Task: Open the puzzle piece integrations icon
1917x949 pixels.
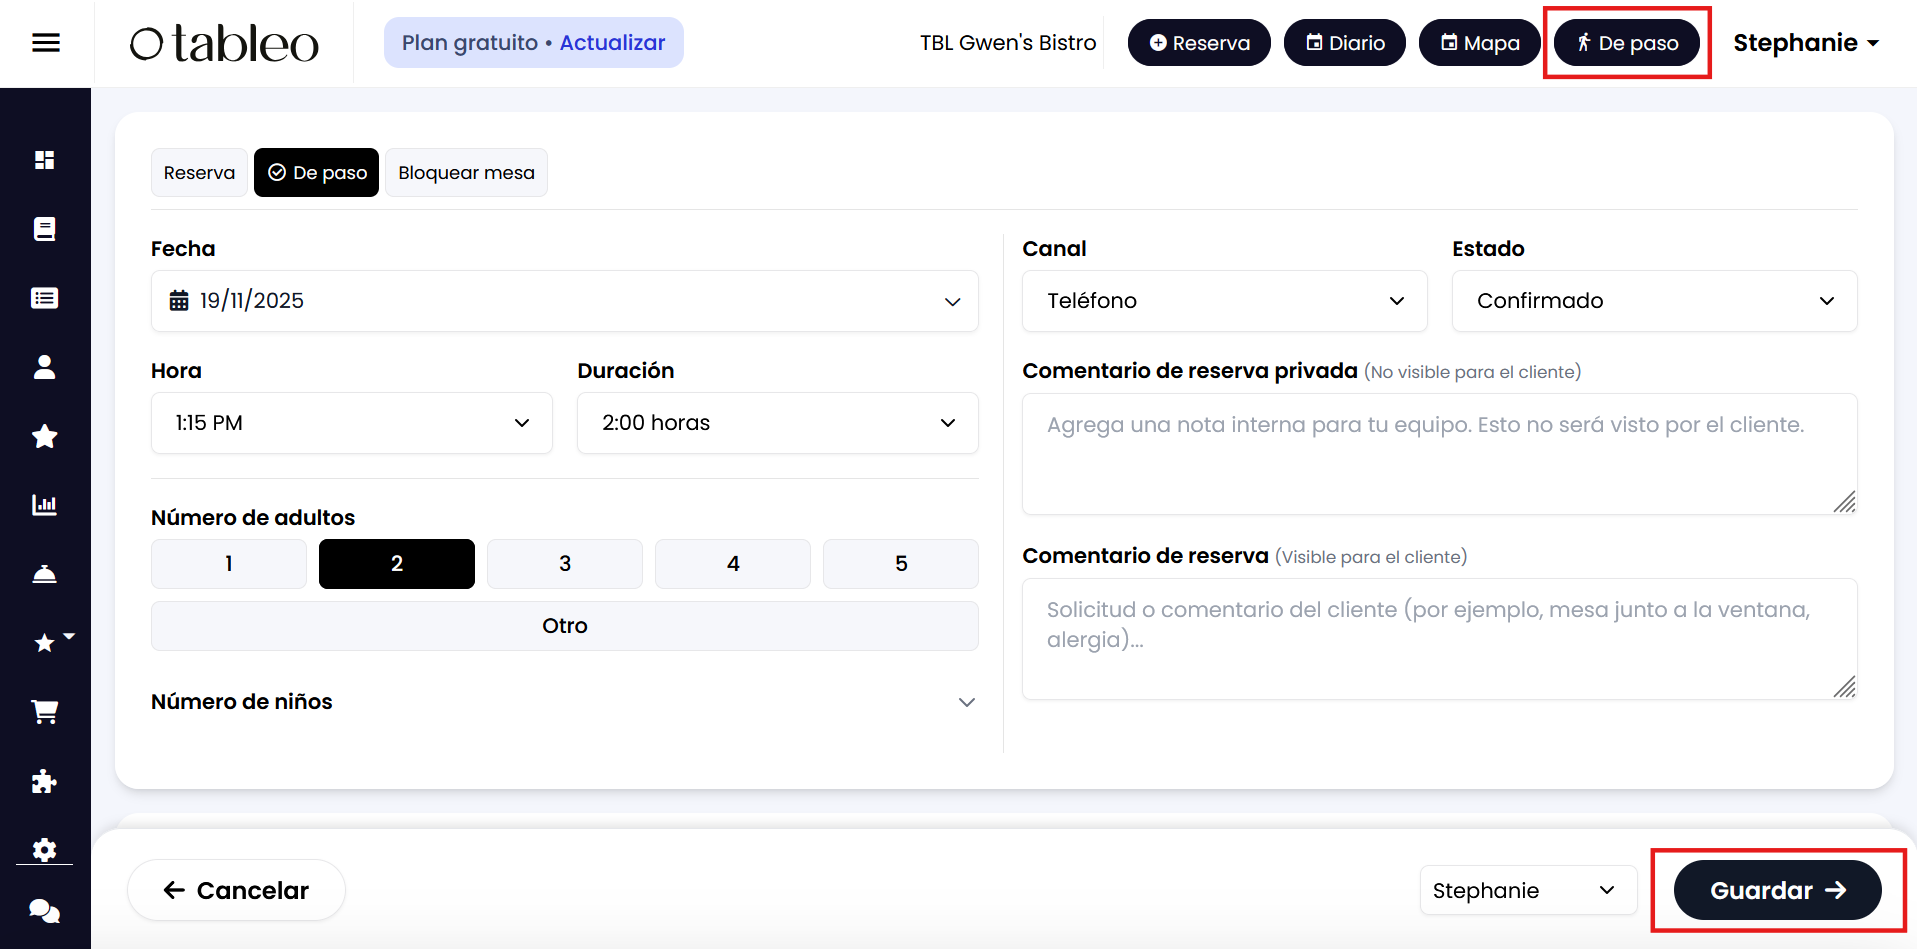Action: click(45, 781)
